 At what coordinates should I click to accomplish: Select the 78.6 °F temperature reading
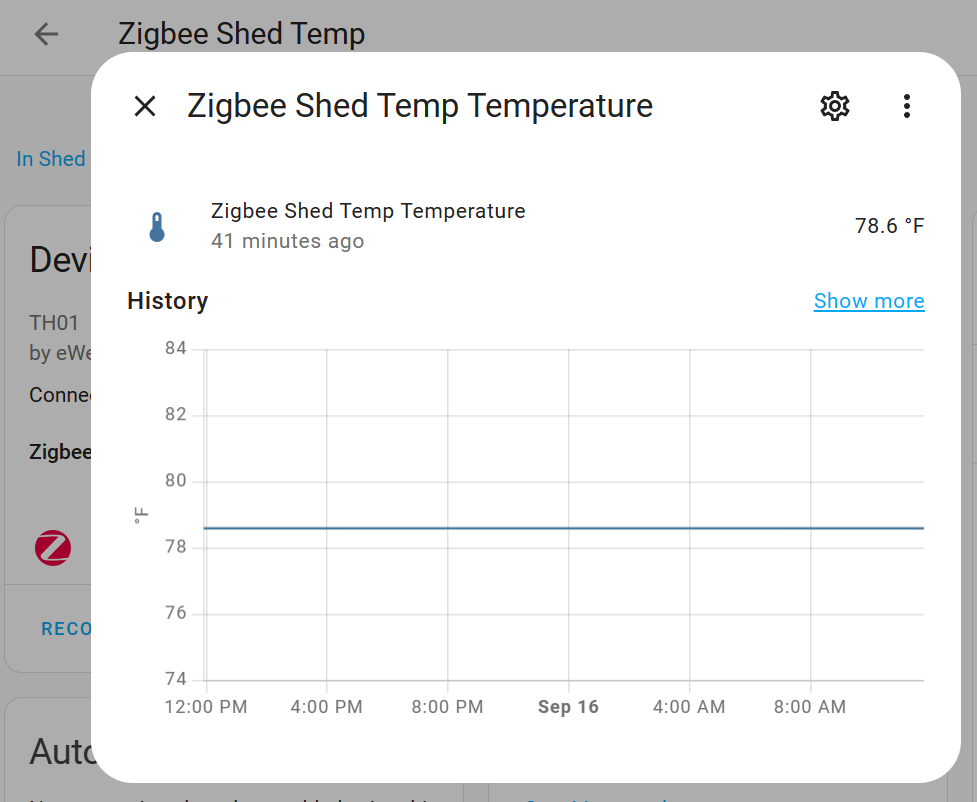[x=889, y=225]
